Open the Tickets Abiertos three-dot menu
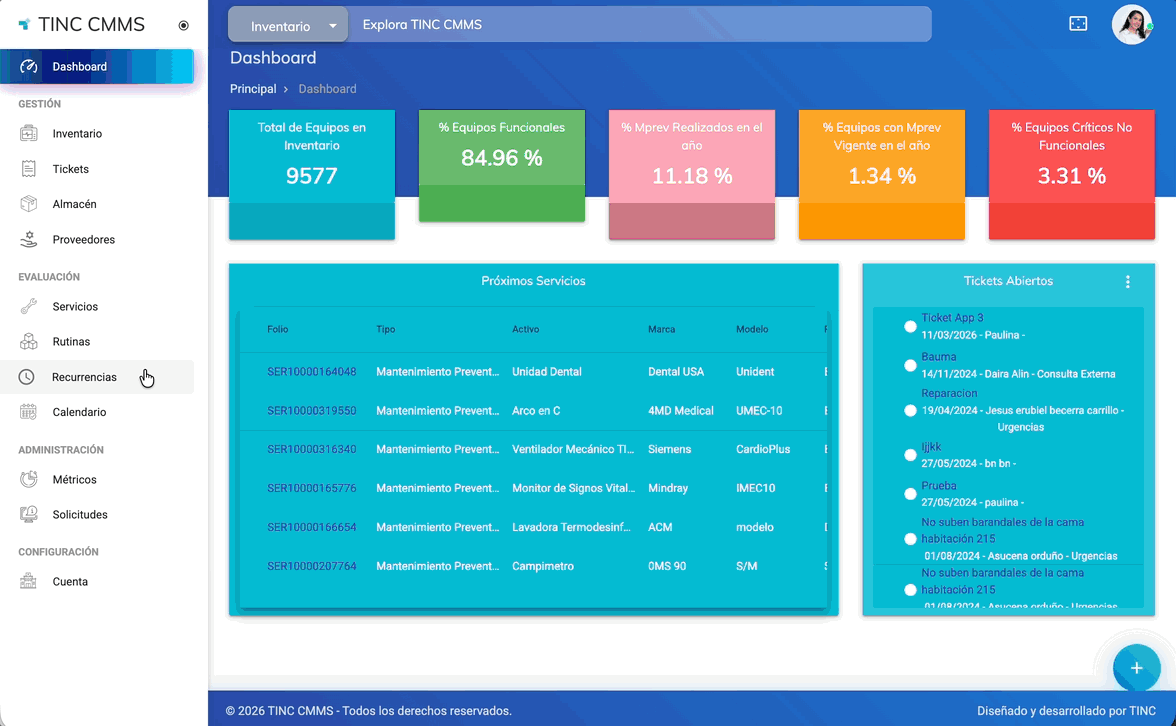 click(1127, 282)
